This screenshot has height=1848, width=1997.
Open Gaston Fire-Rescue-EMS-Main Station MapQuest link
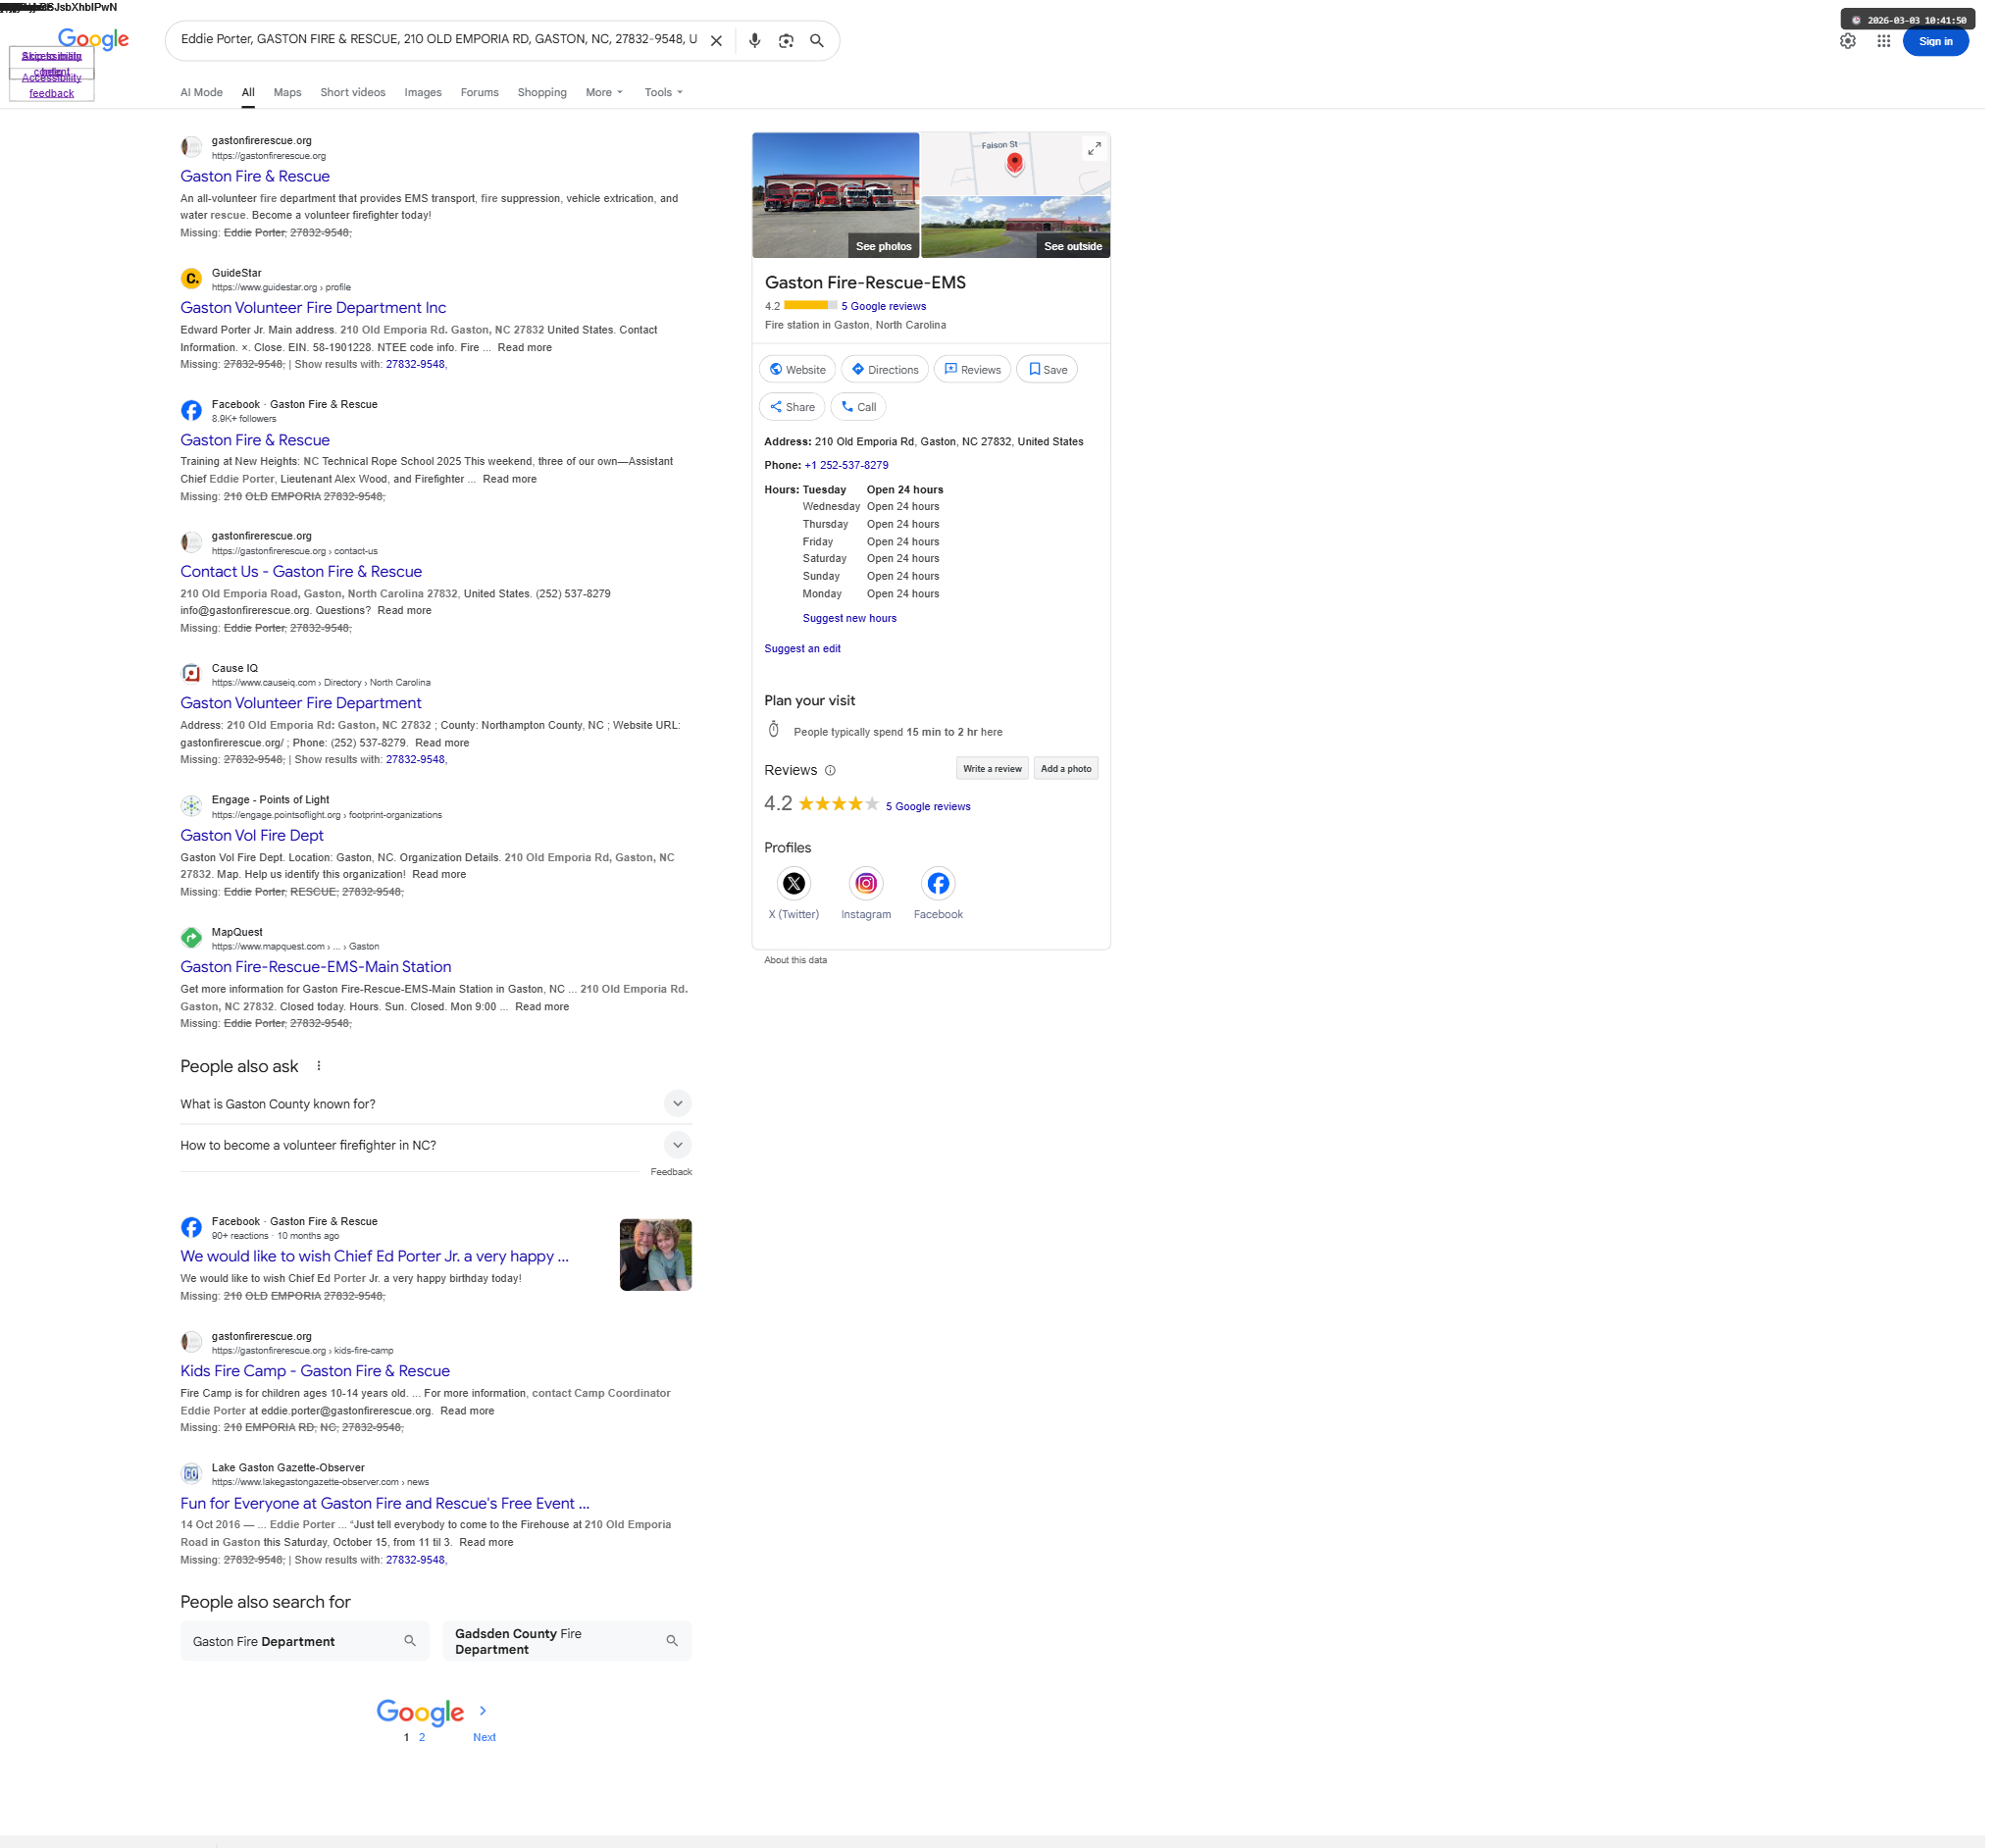pyautogui.click(x=316, y=967)
